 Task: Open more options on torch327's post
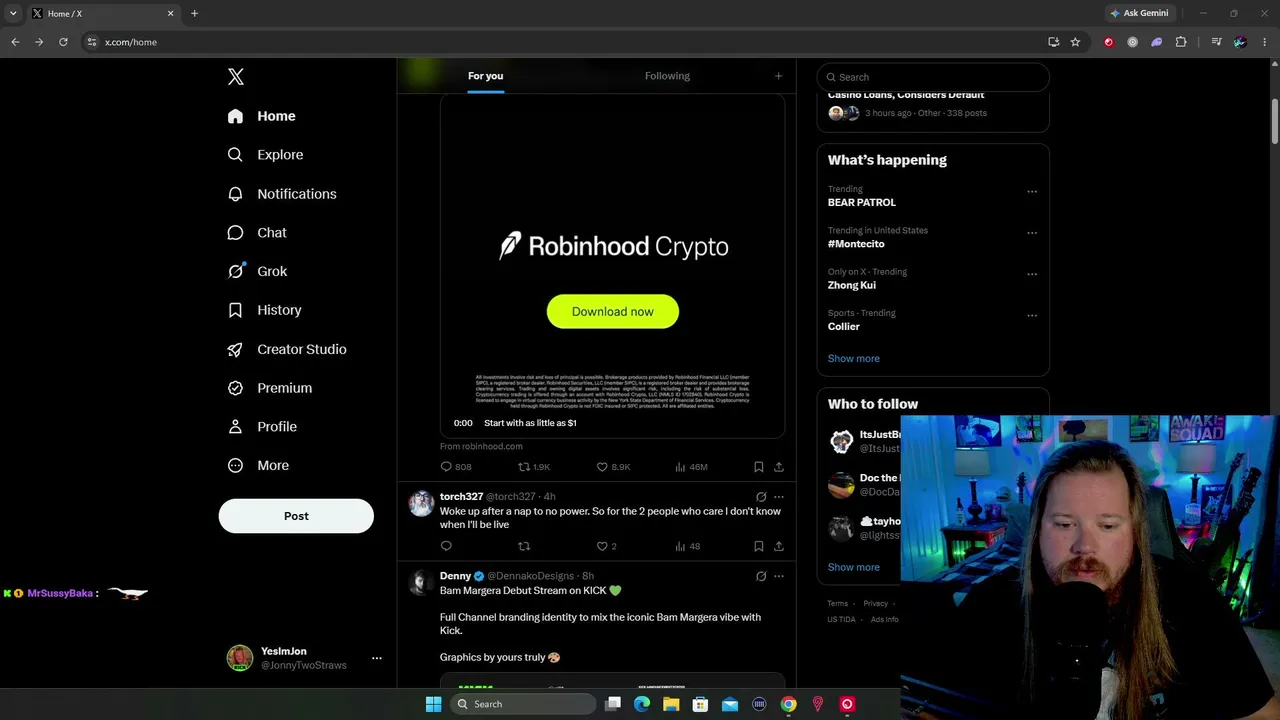coord(779,497)
